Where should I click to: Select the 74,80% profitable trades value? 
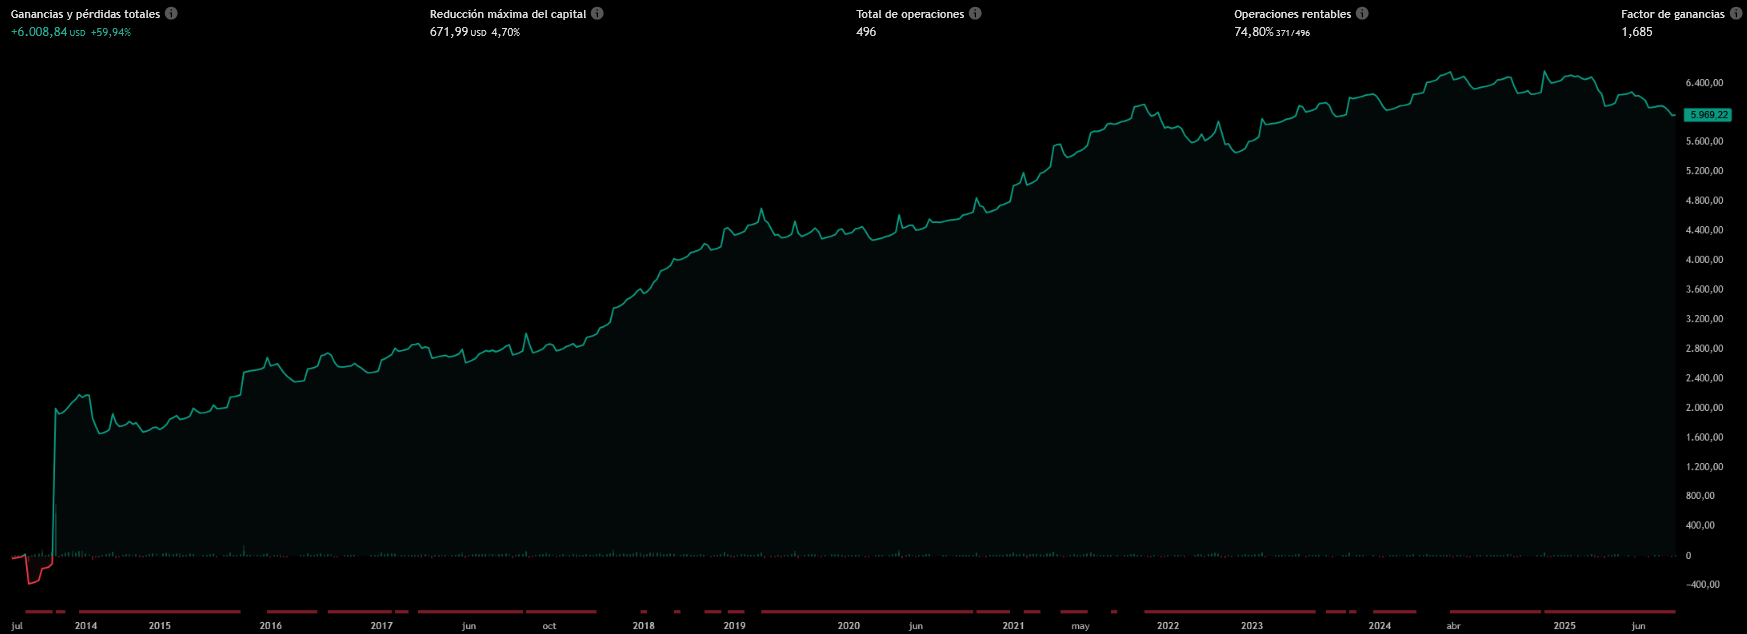1254,32
